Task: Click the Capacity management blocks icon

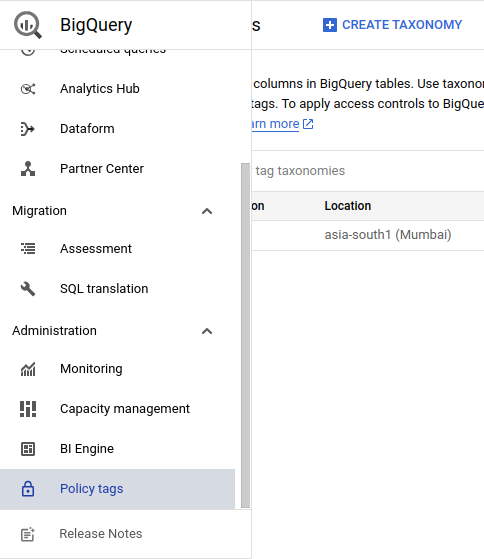Action: tap(28, 409)
